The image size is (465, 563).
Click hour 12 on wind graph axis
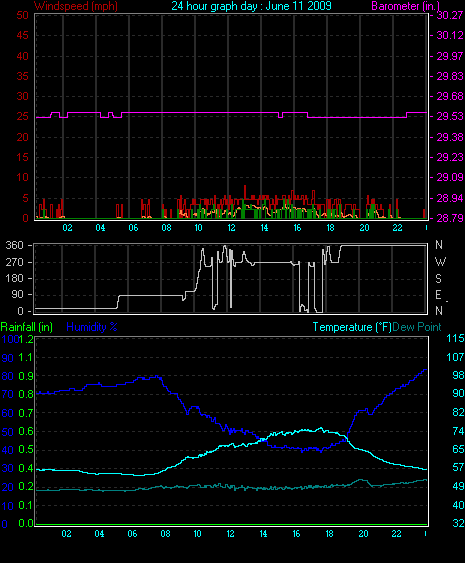click(x=231, y=228)
